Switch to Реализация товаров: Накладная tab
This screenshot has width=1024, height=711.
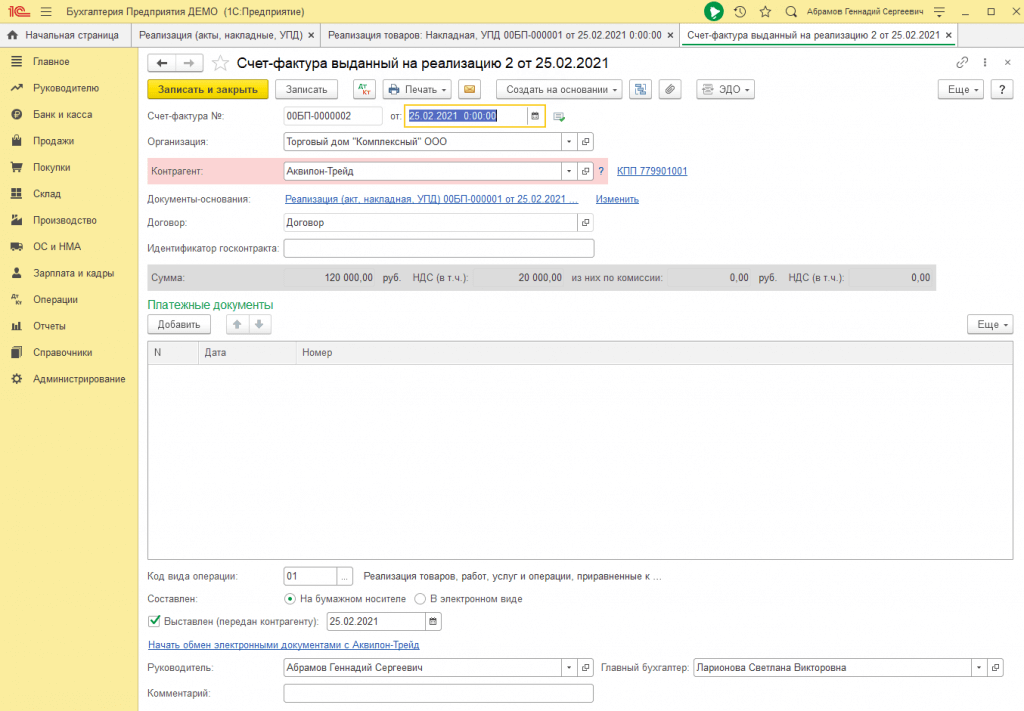click(x=494, y=35)
